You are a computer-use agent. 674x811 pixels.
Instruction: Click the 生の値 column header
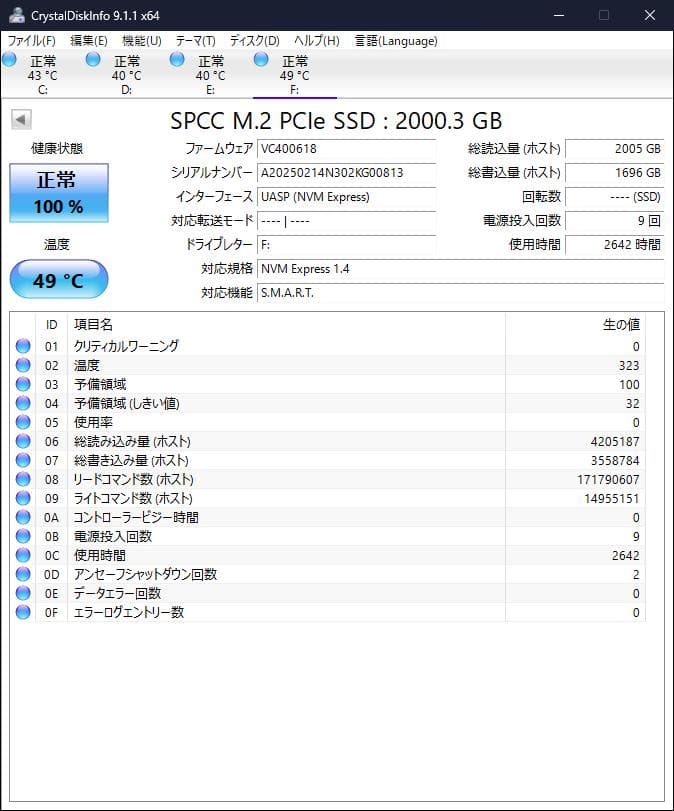click(575, 325)
